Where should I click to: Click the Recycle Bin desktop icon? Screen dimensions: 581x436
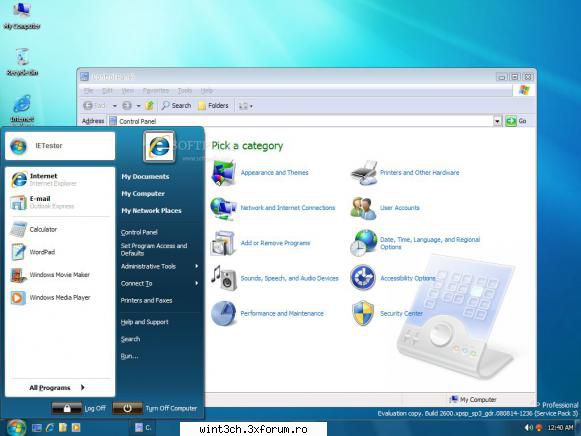coord(22,61)
